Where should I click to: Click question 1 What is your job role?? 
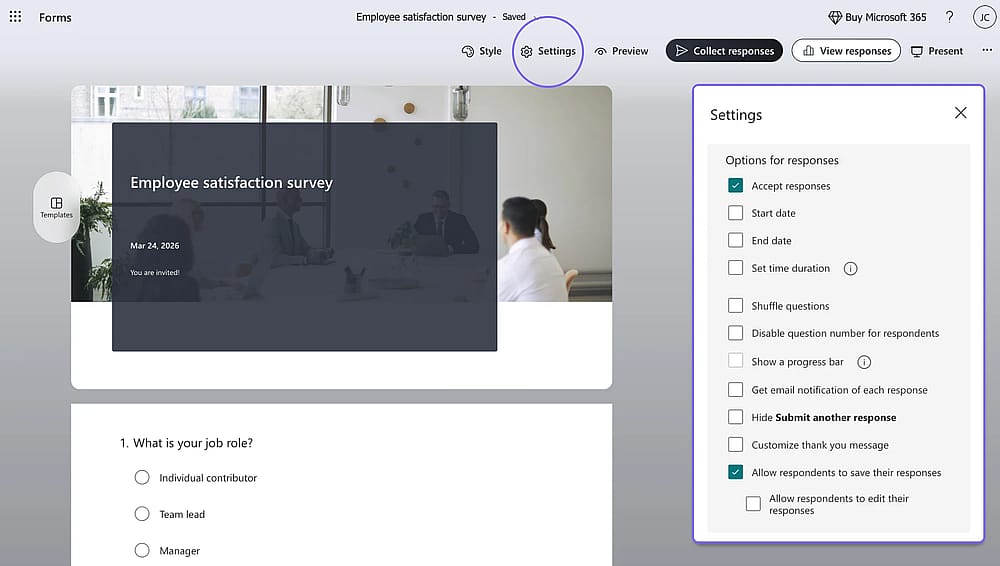pos(186,443)
